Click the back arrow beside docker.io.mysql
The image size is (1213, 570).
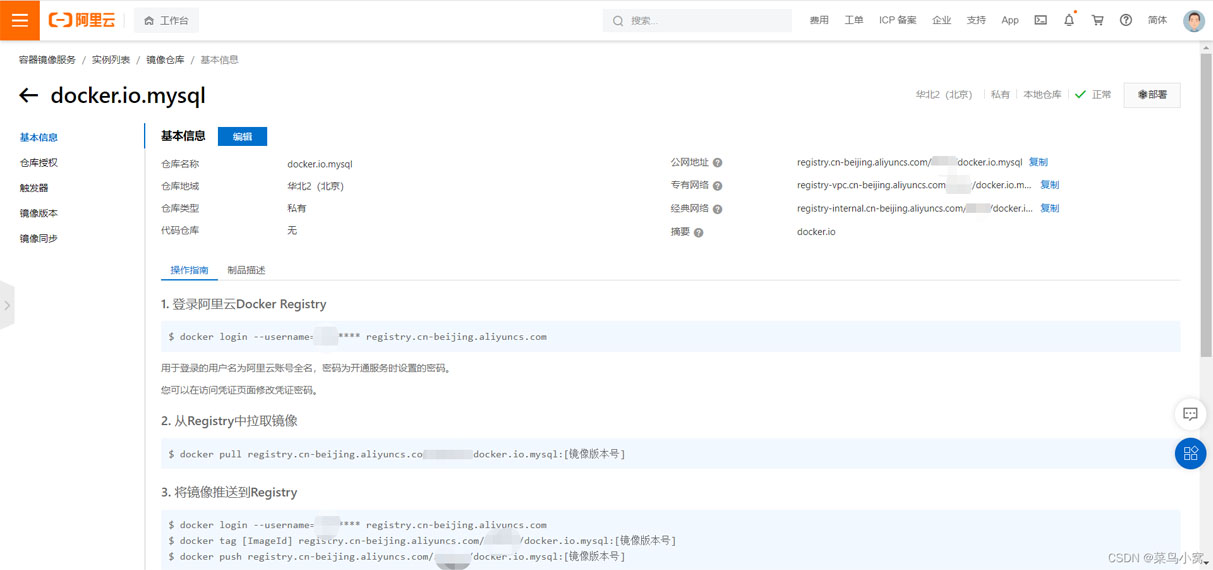tap(28, 96)
